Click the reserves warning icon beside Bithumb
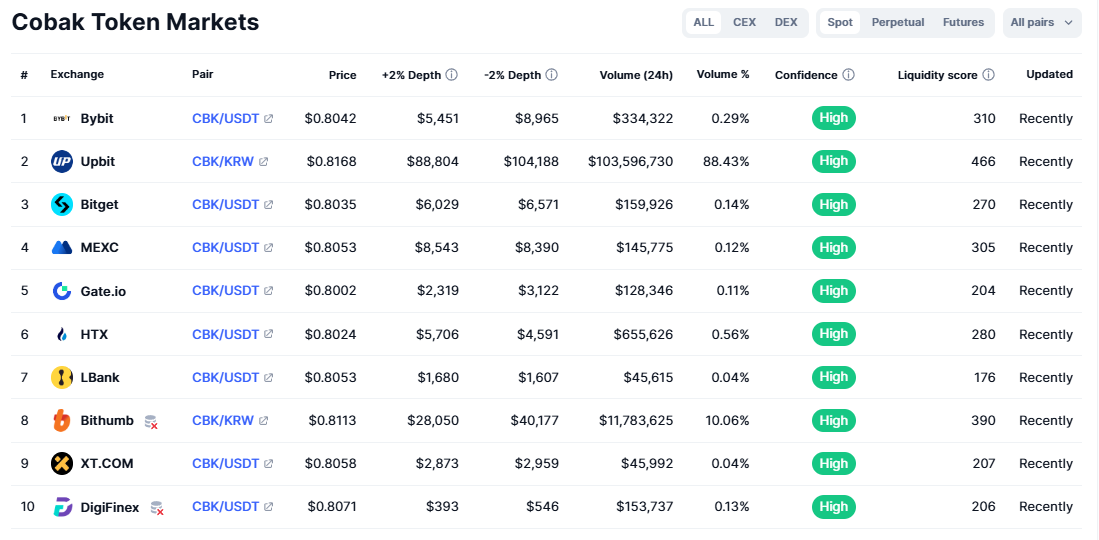This screenshot has height=540, width=1099. click(x=151, y=421)
